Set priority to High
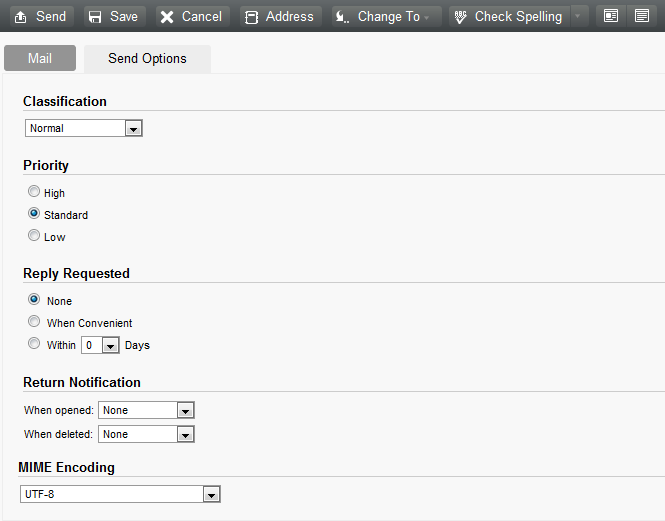 34,192
